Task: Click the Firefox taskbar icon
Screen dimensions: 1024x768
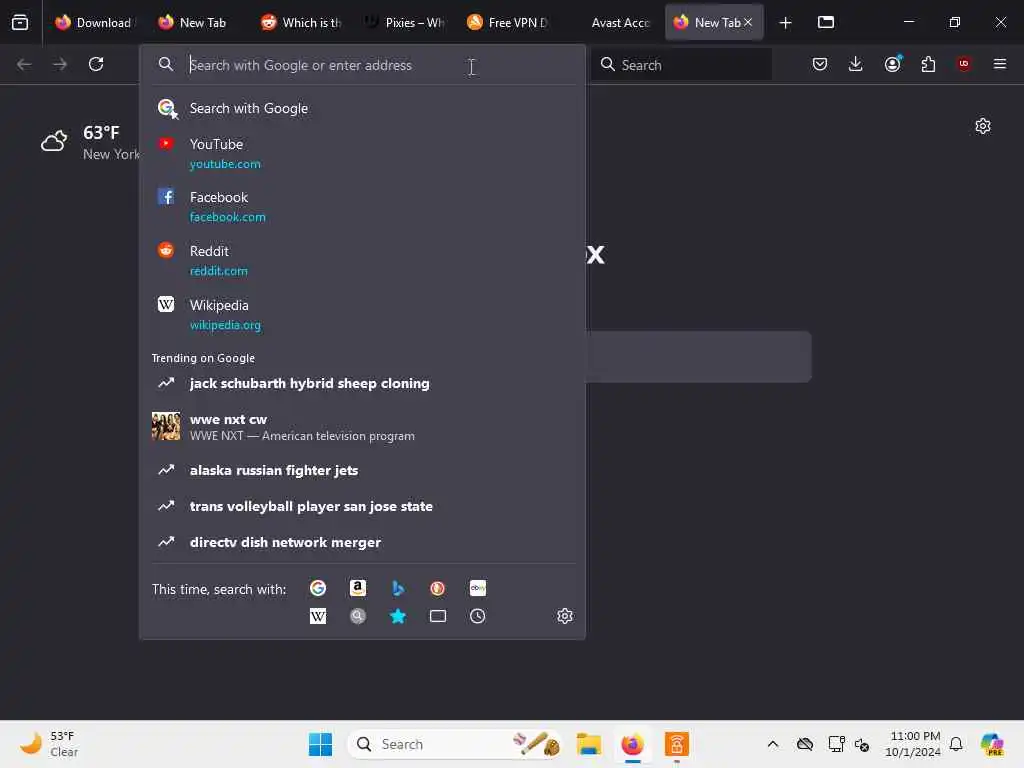Action: [x=632, y=744]
